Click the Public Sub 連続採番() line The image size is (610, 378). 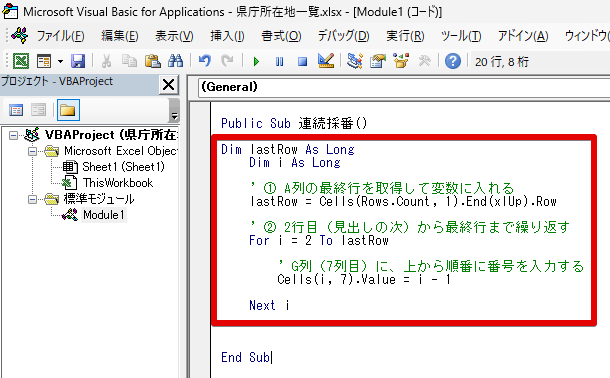[294, 124]
